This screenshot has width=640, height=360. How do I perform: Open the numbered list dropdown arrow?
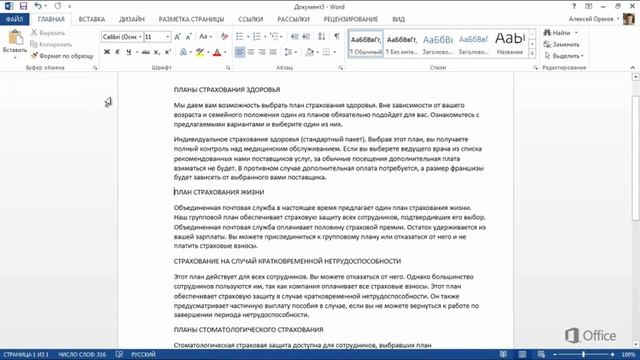pos(265,37)
